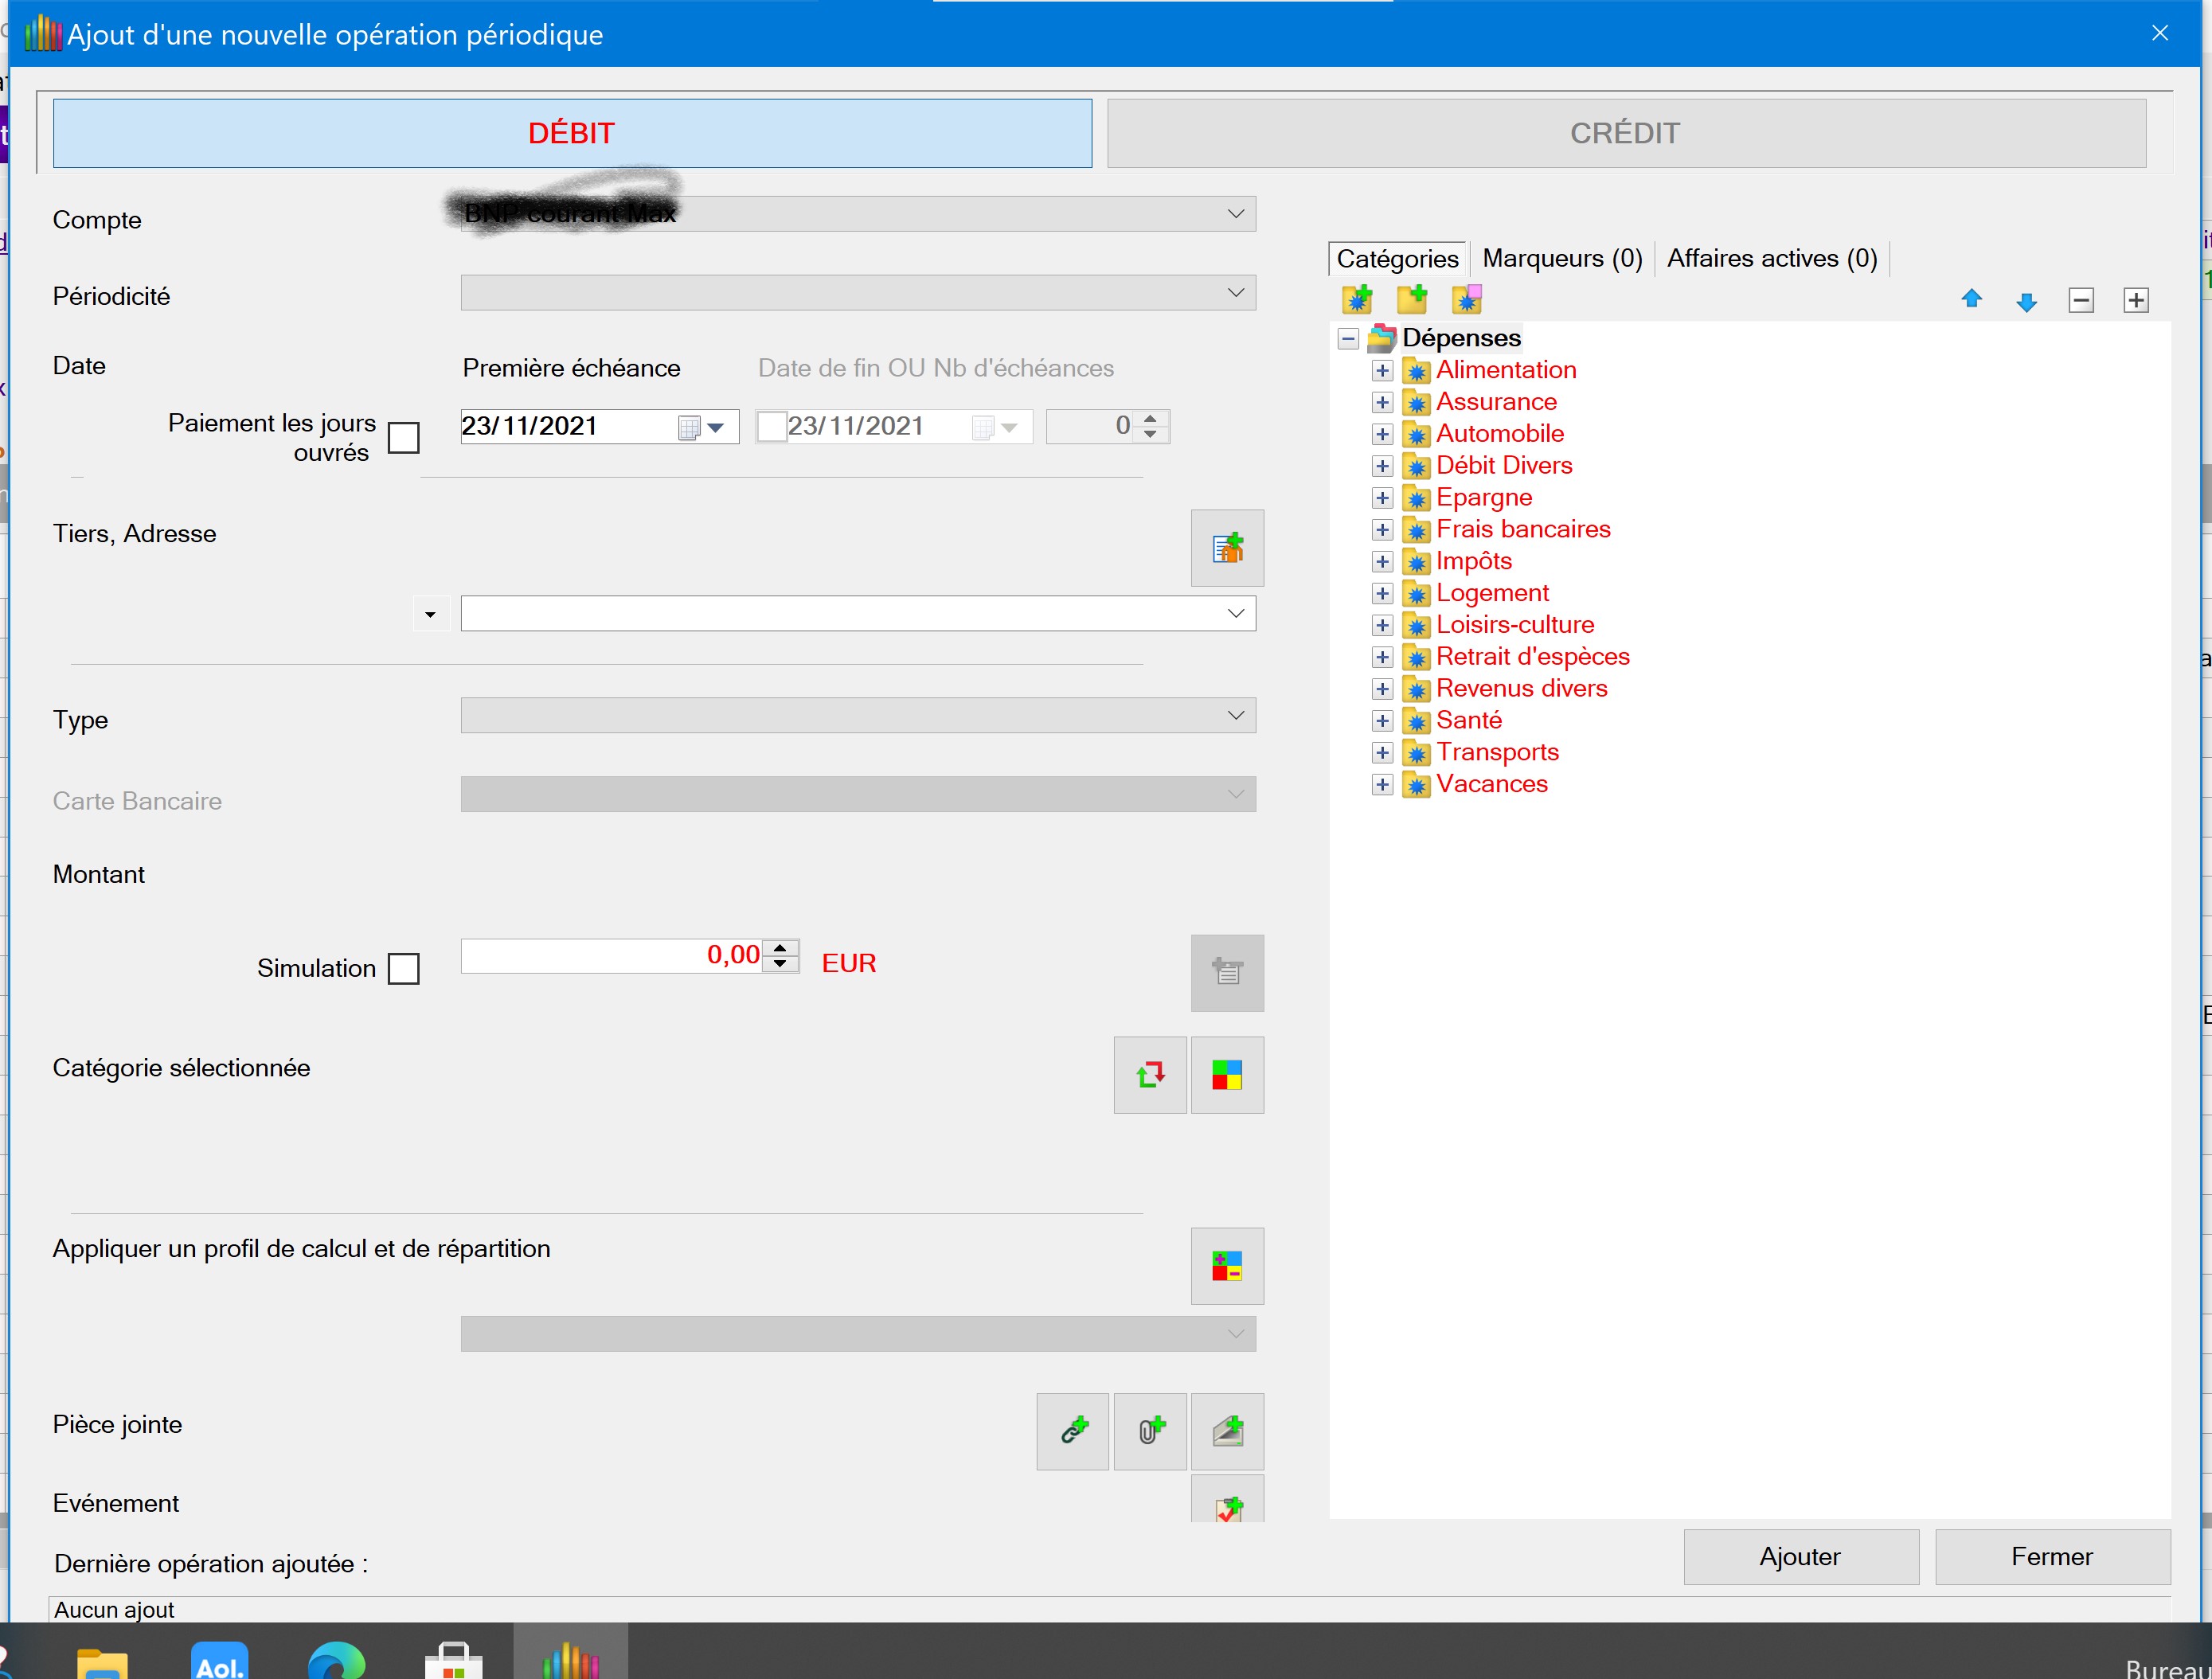Click the scanner attachment icon
The width and height of the screenshot is (2212, 1679).
(x=1227, y=1431)
